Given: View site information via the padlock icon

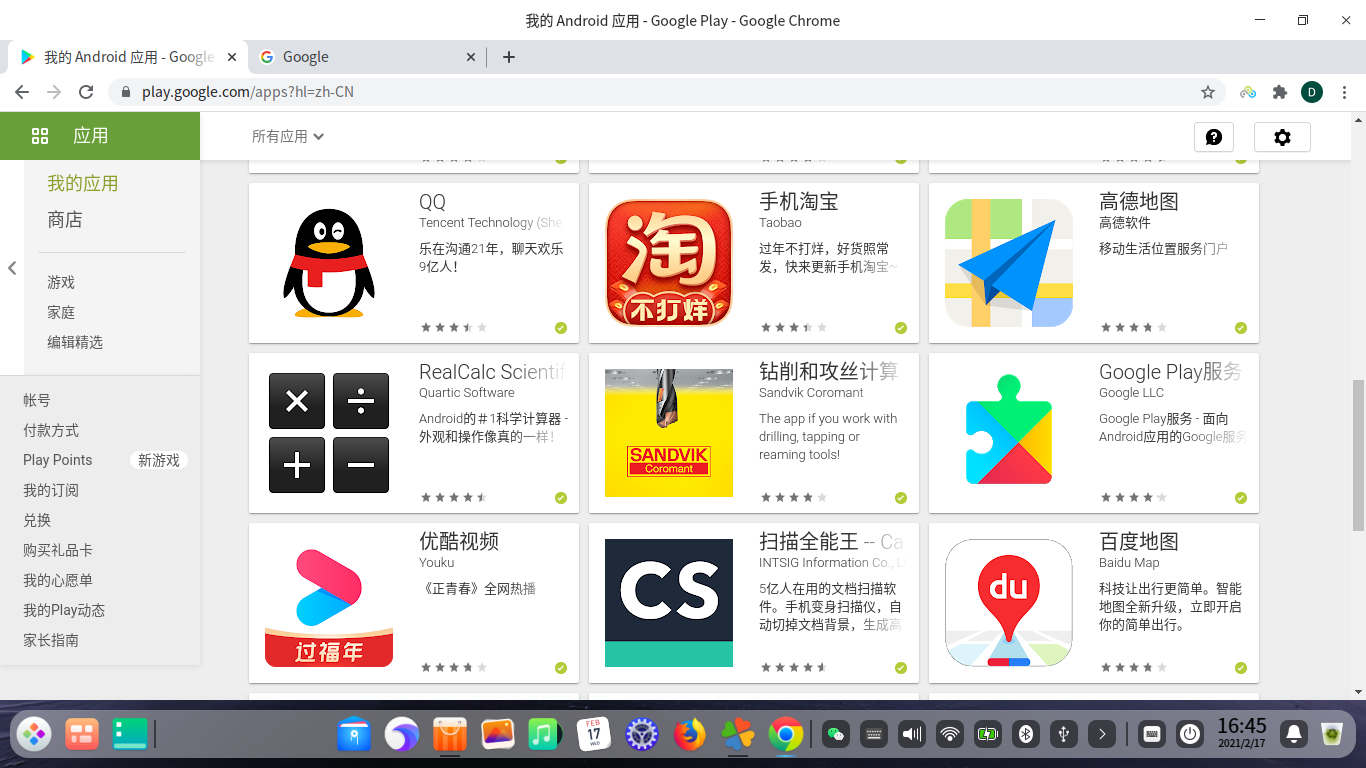Looking at the screenshot, I should 125,92.
